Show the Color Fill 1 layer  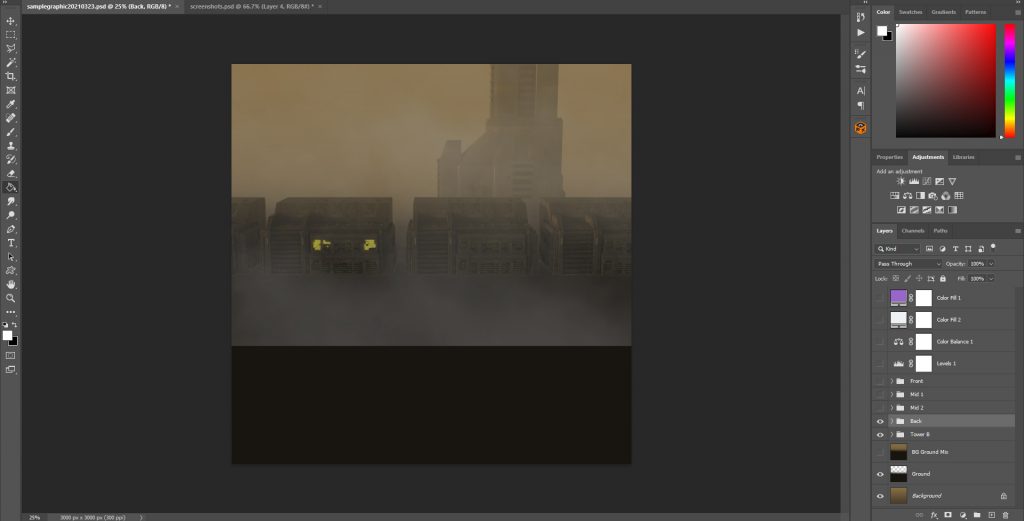880,298
